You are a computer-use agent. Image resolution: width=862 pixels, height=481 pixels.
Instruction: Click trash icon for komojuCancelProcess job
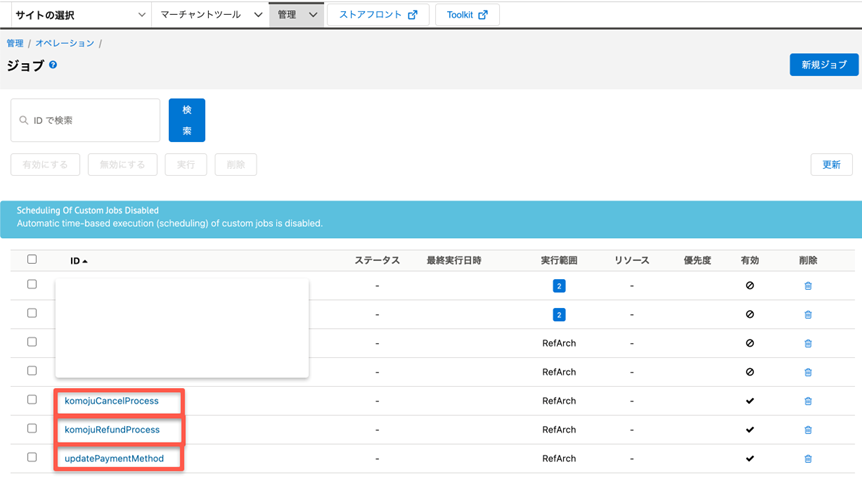(x=808, y=401)
